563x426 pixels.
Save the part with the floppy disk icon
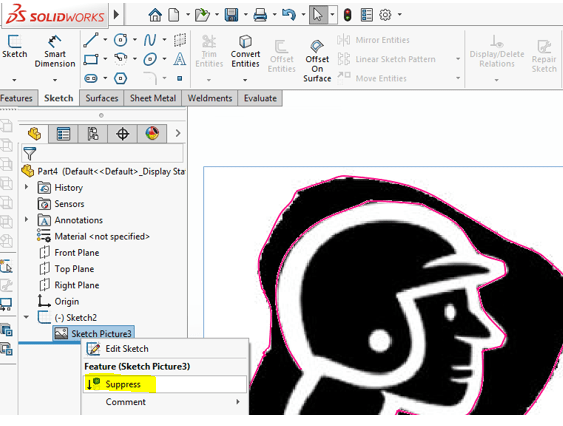(x=231, y=15)
